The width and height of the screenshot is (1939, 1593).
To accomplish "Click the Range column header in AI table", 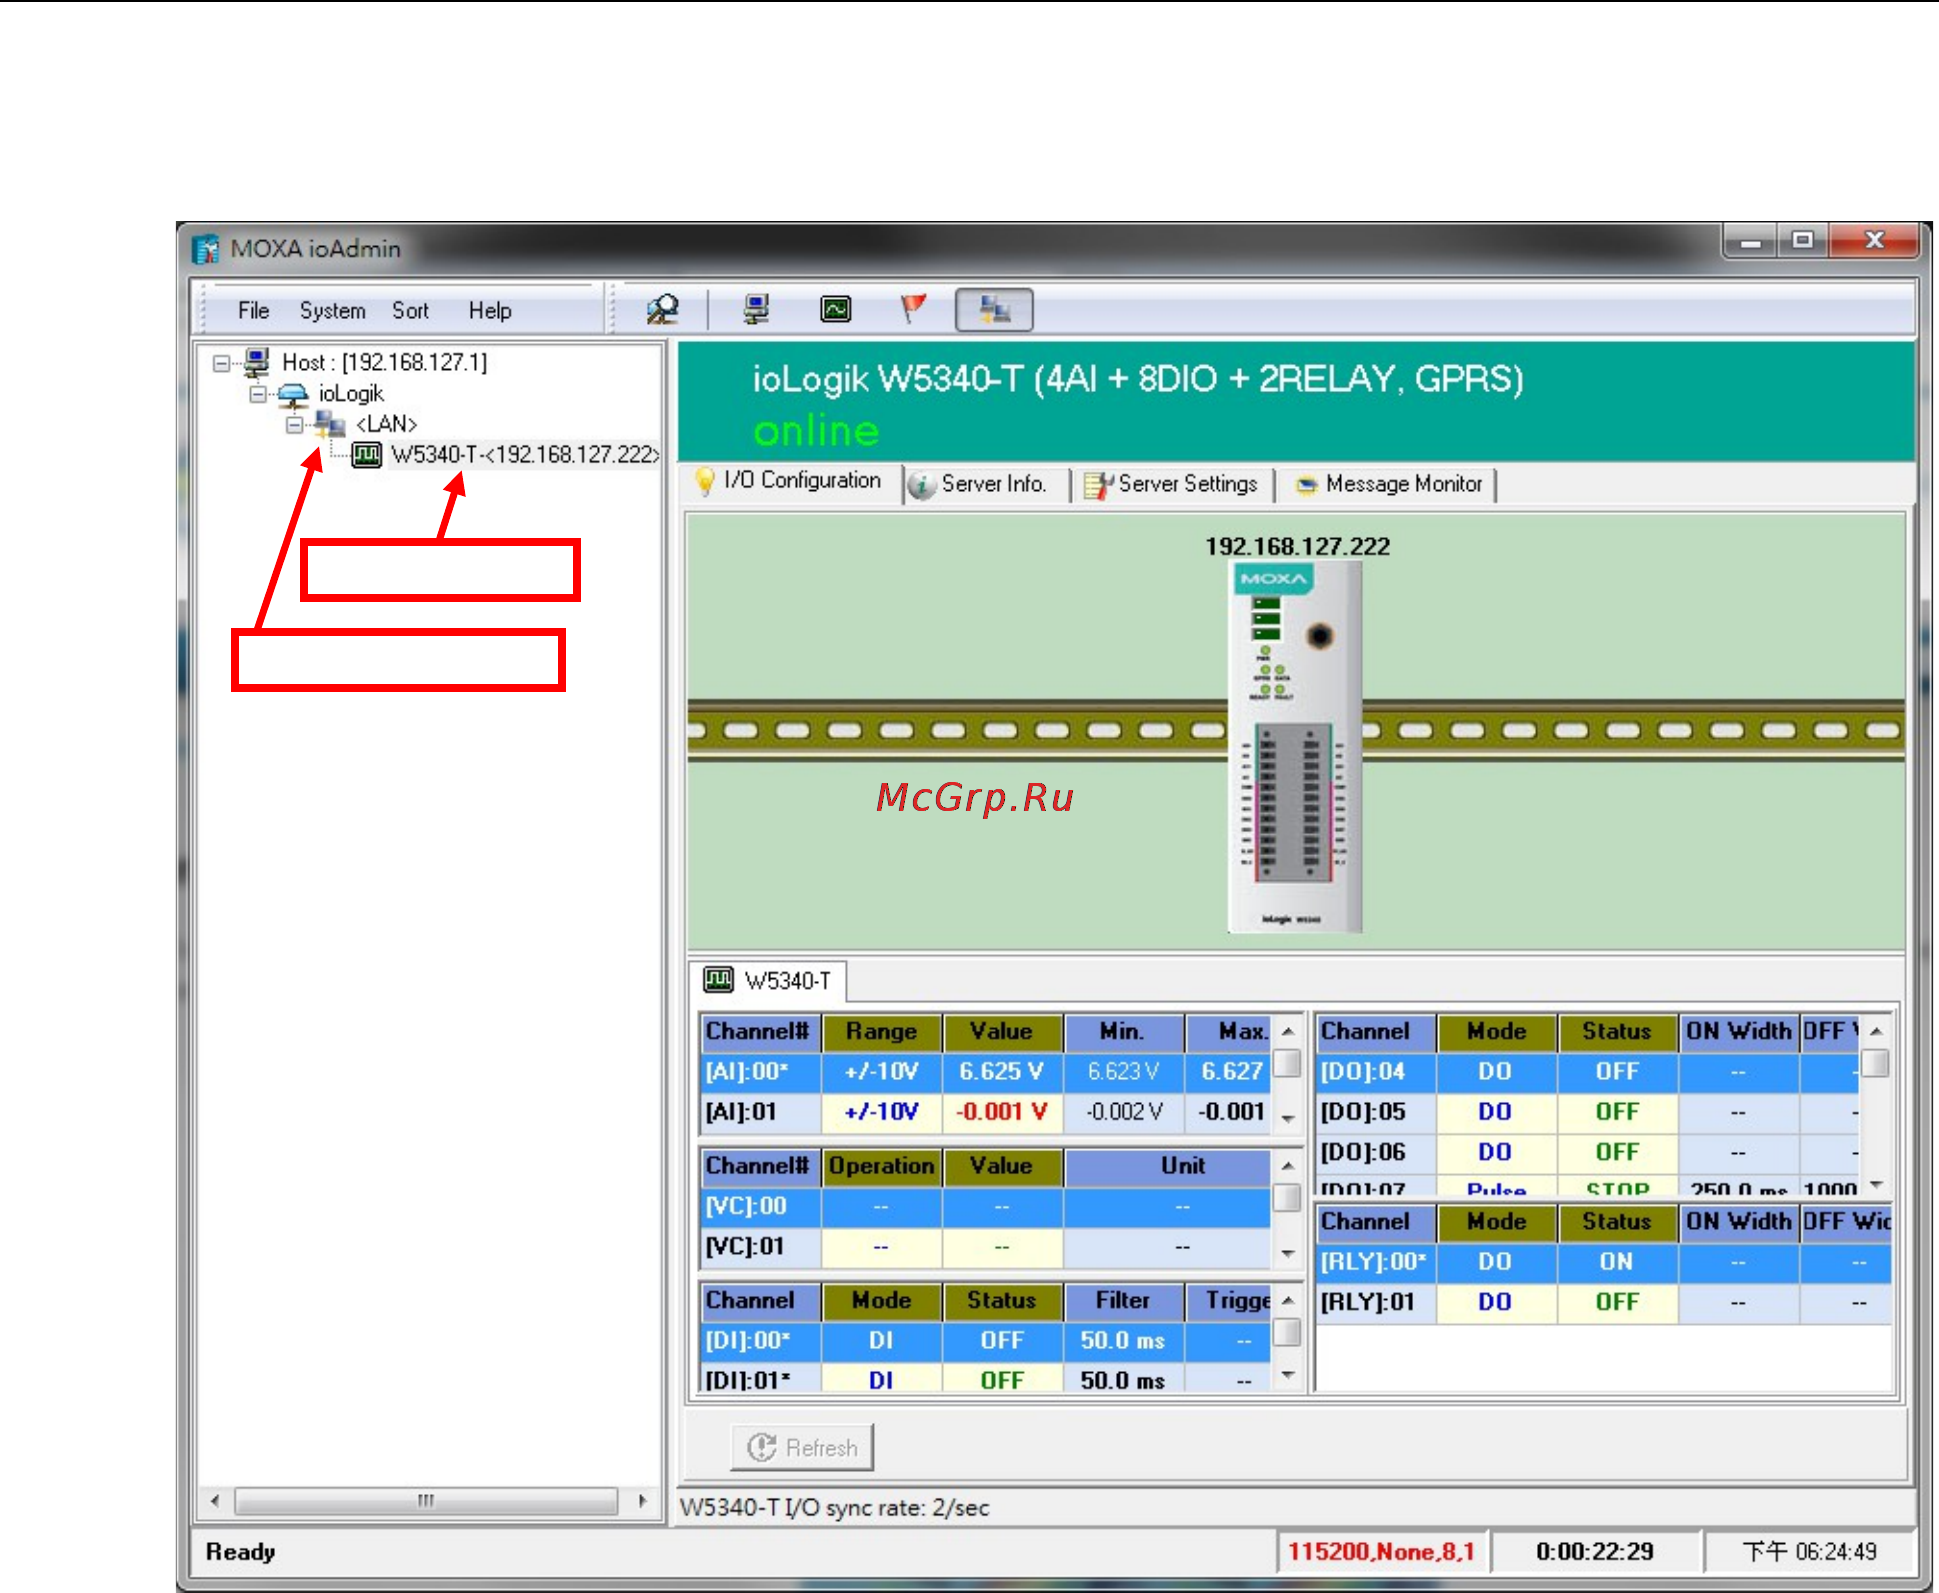I will 881,1032.
